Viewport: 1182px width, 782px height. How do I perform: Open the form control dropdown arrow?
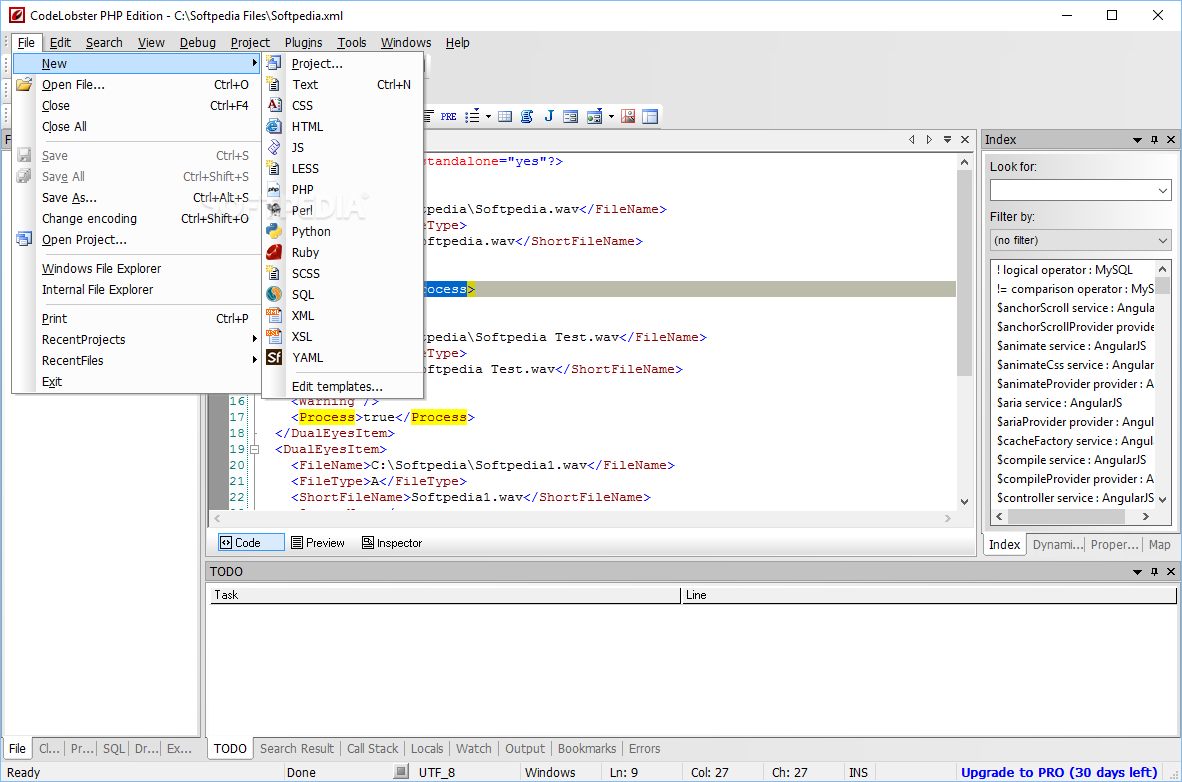(611, 116)
